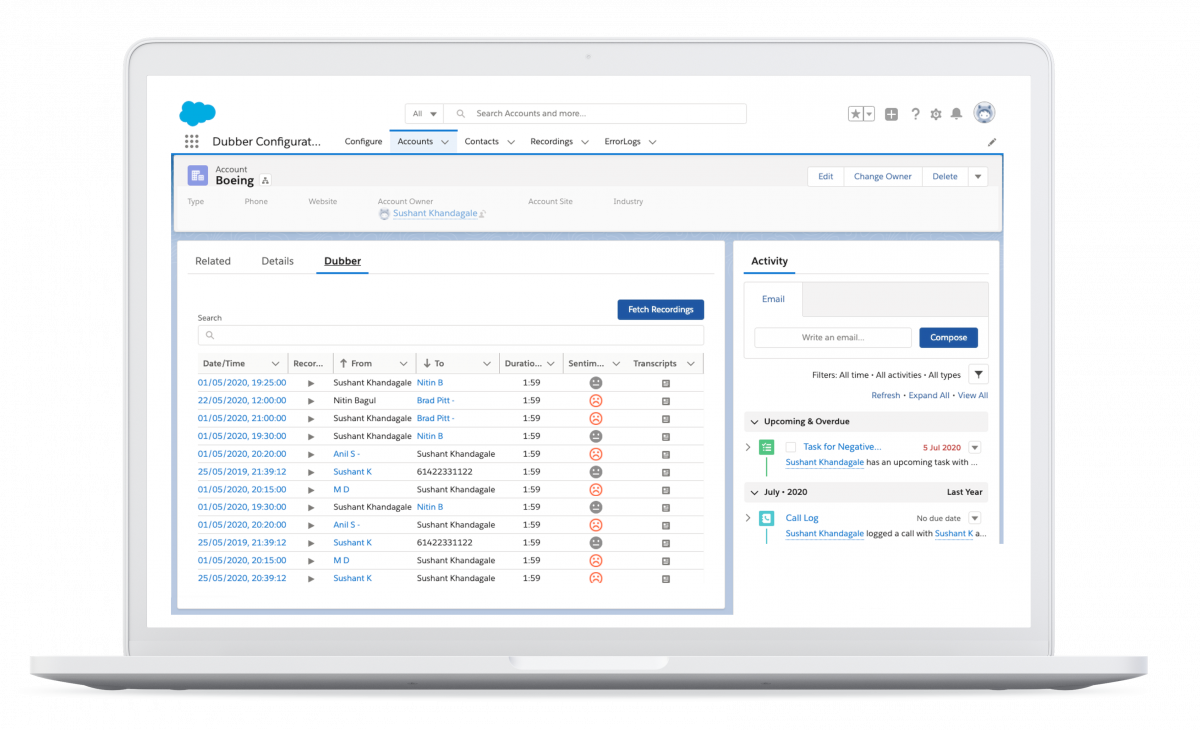
Task: Open the help question mark
Action: [x=915, y=114]
